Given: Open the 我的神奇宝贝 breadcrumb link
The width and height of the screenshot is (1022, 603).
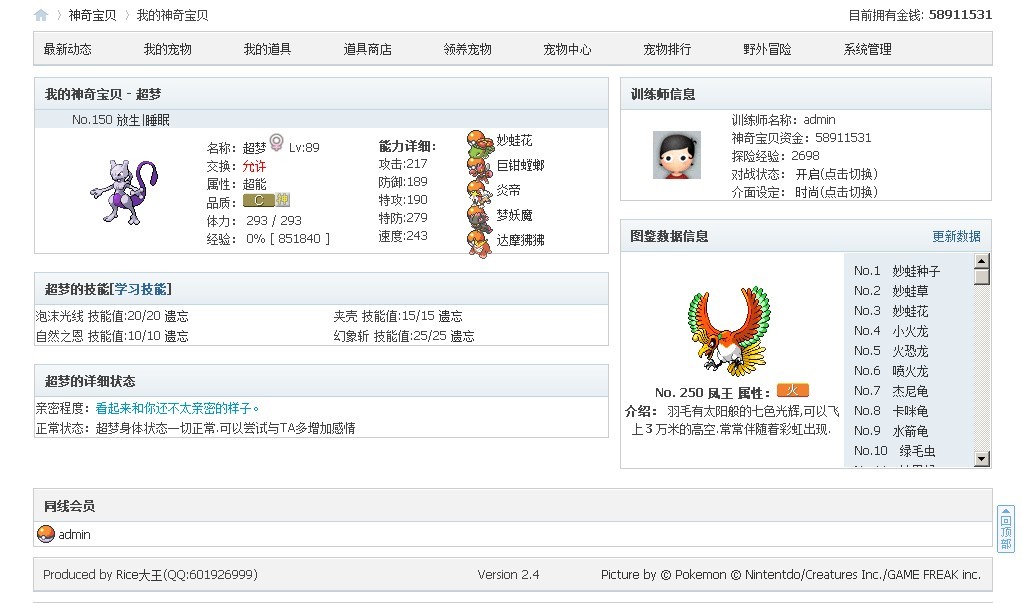Looking at the screenshot, I should [x=172, y=15].
